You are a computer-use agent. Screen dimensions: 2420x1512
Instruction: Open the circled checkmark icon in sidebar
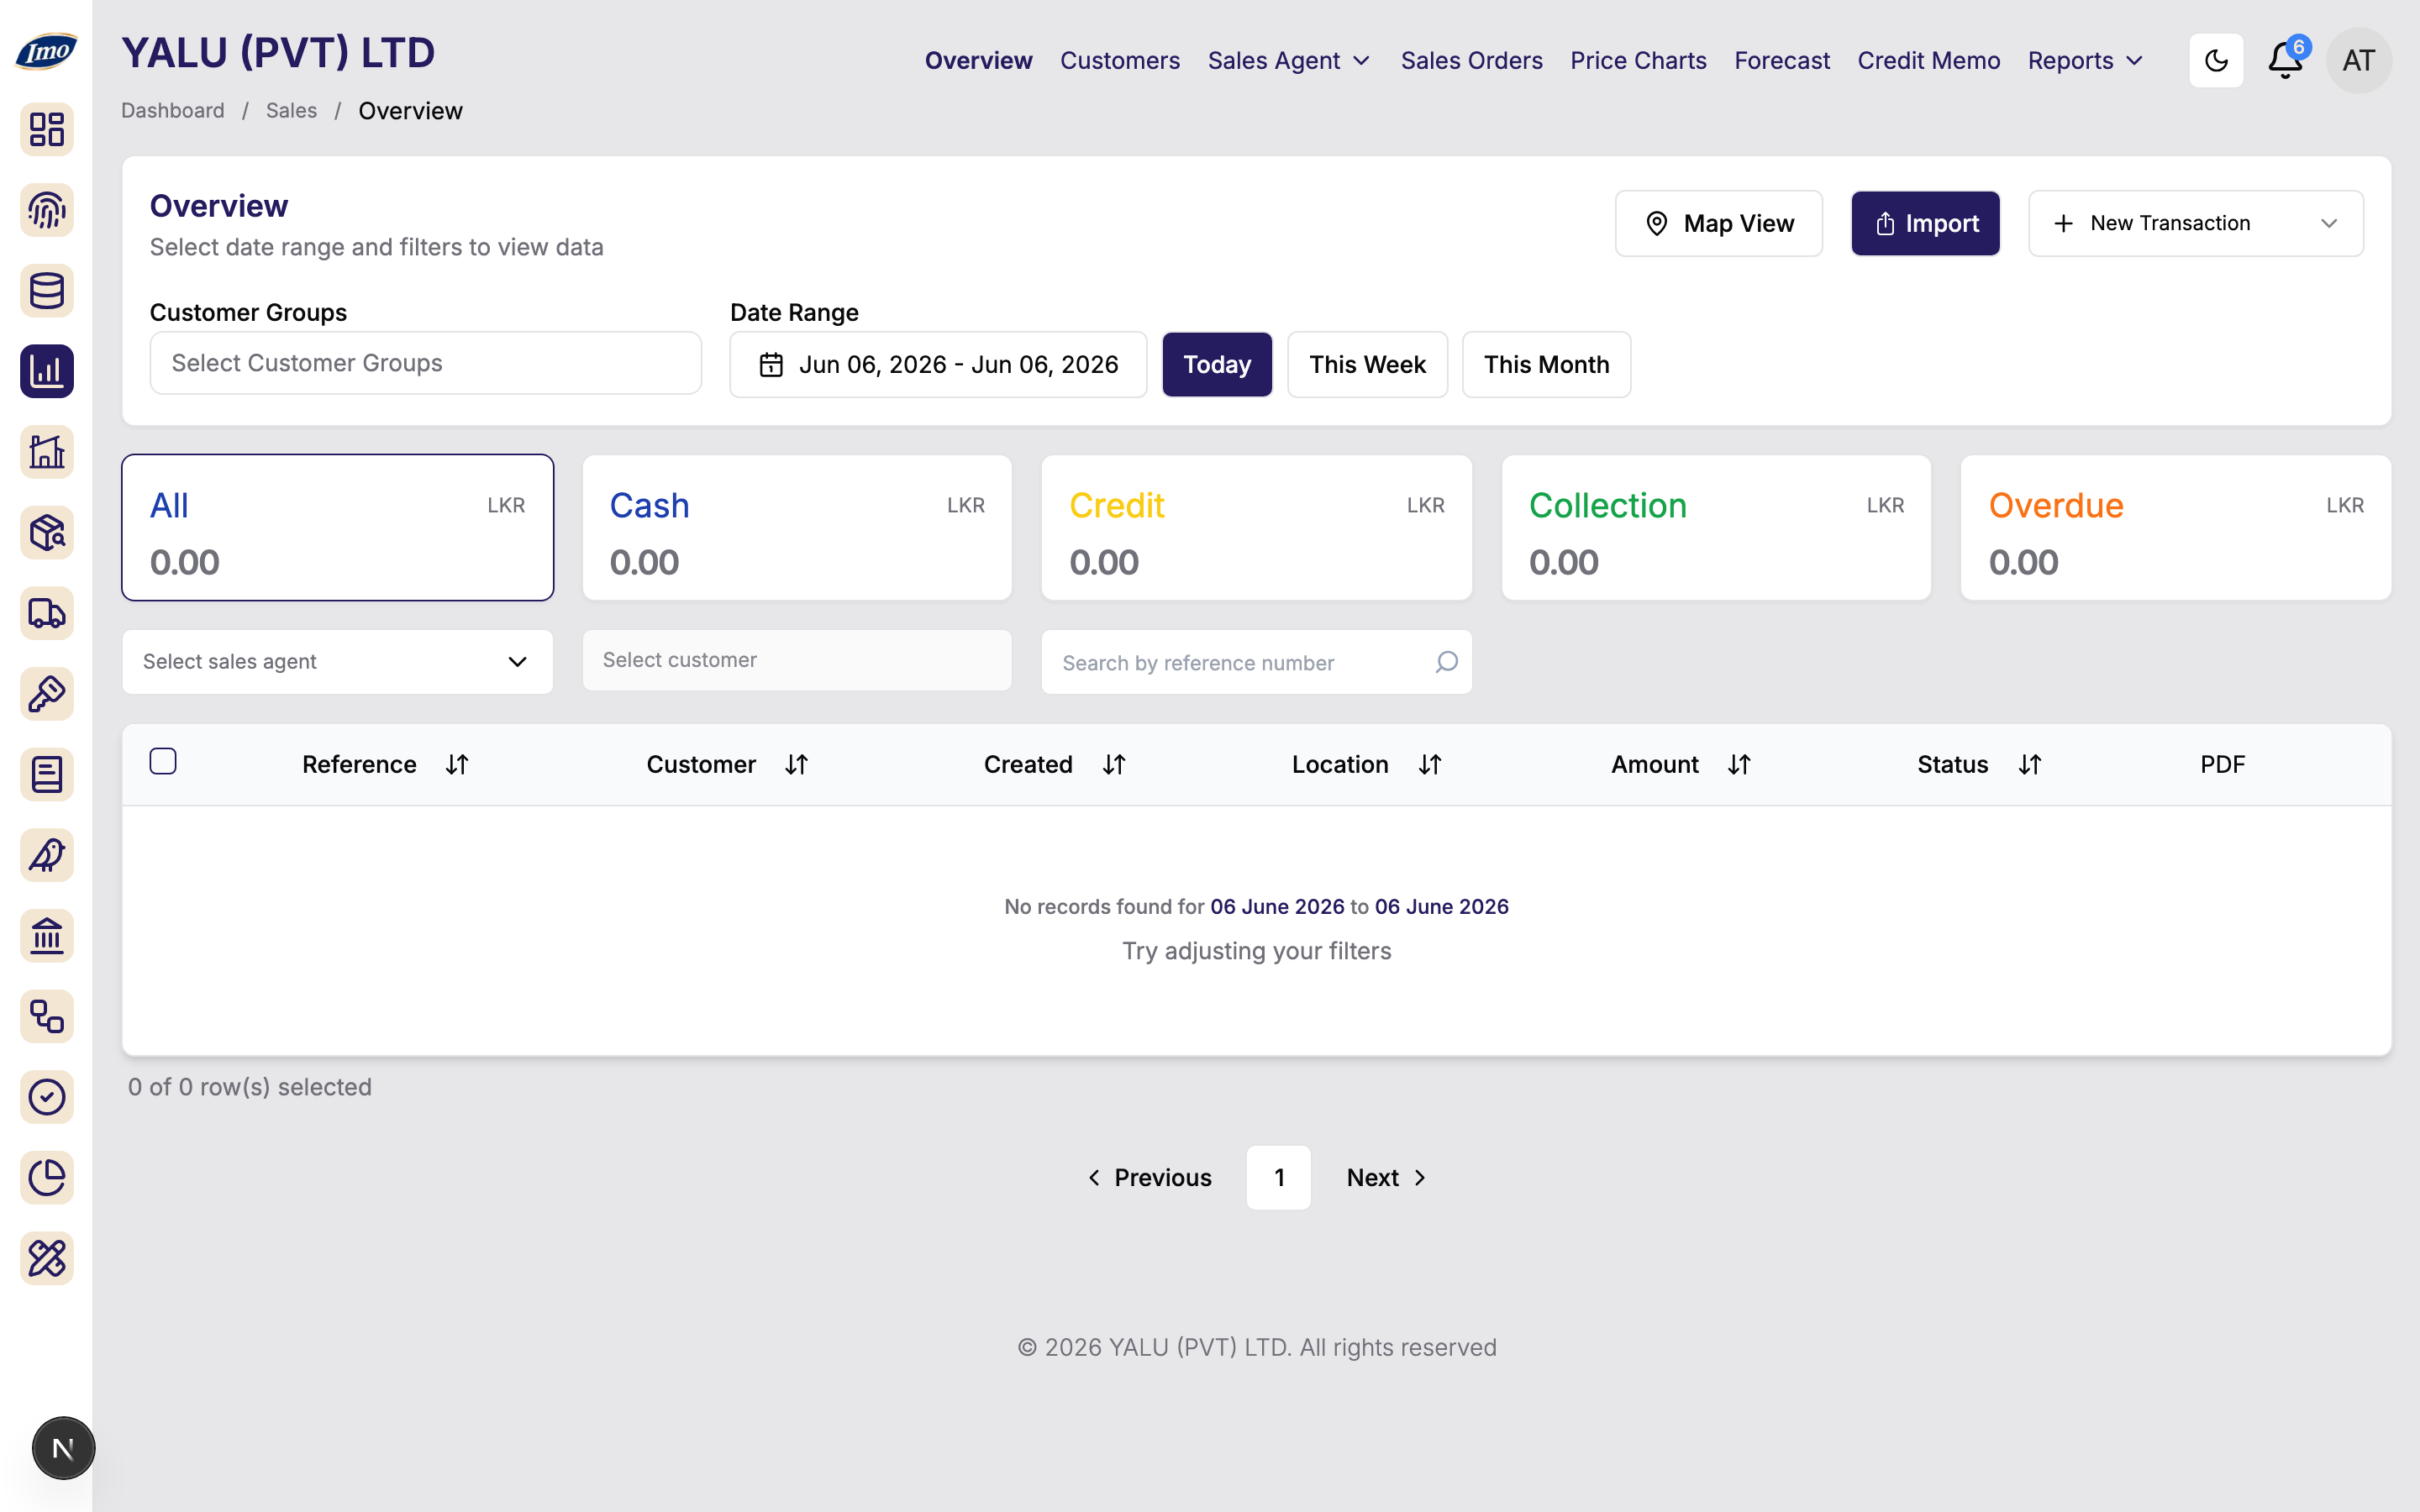click(47, 1097)
